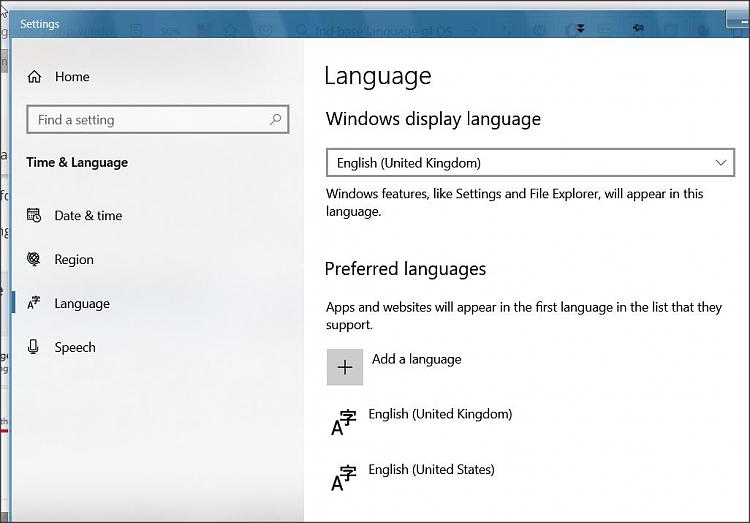Click the English (United Kingdom) language icon
Viewport: 750px width, 523px height.
(x=344, y=422)
